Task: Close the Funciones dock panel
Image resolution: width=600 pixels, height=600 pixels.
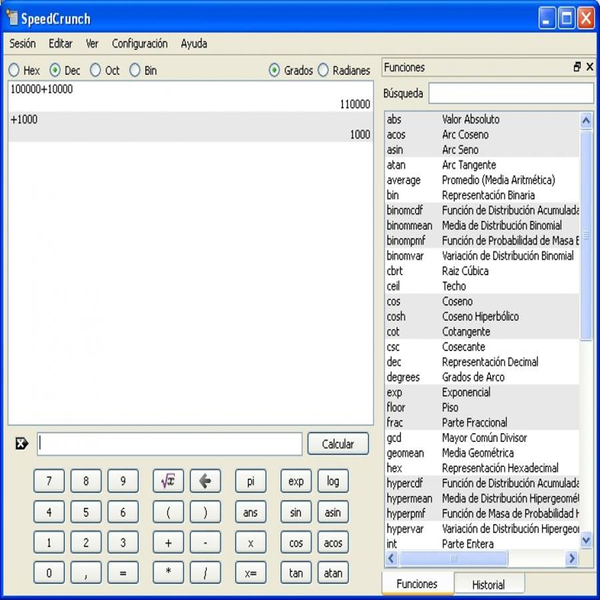Action: click(590, 67)
